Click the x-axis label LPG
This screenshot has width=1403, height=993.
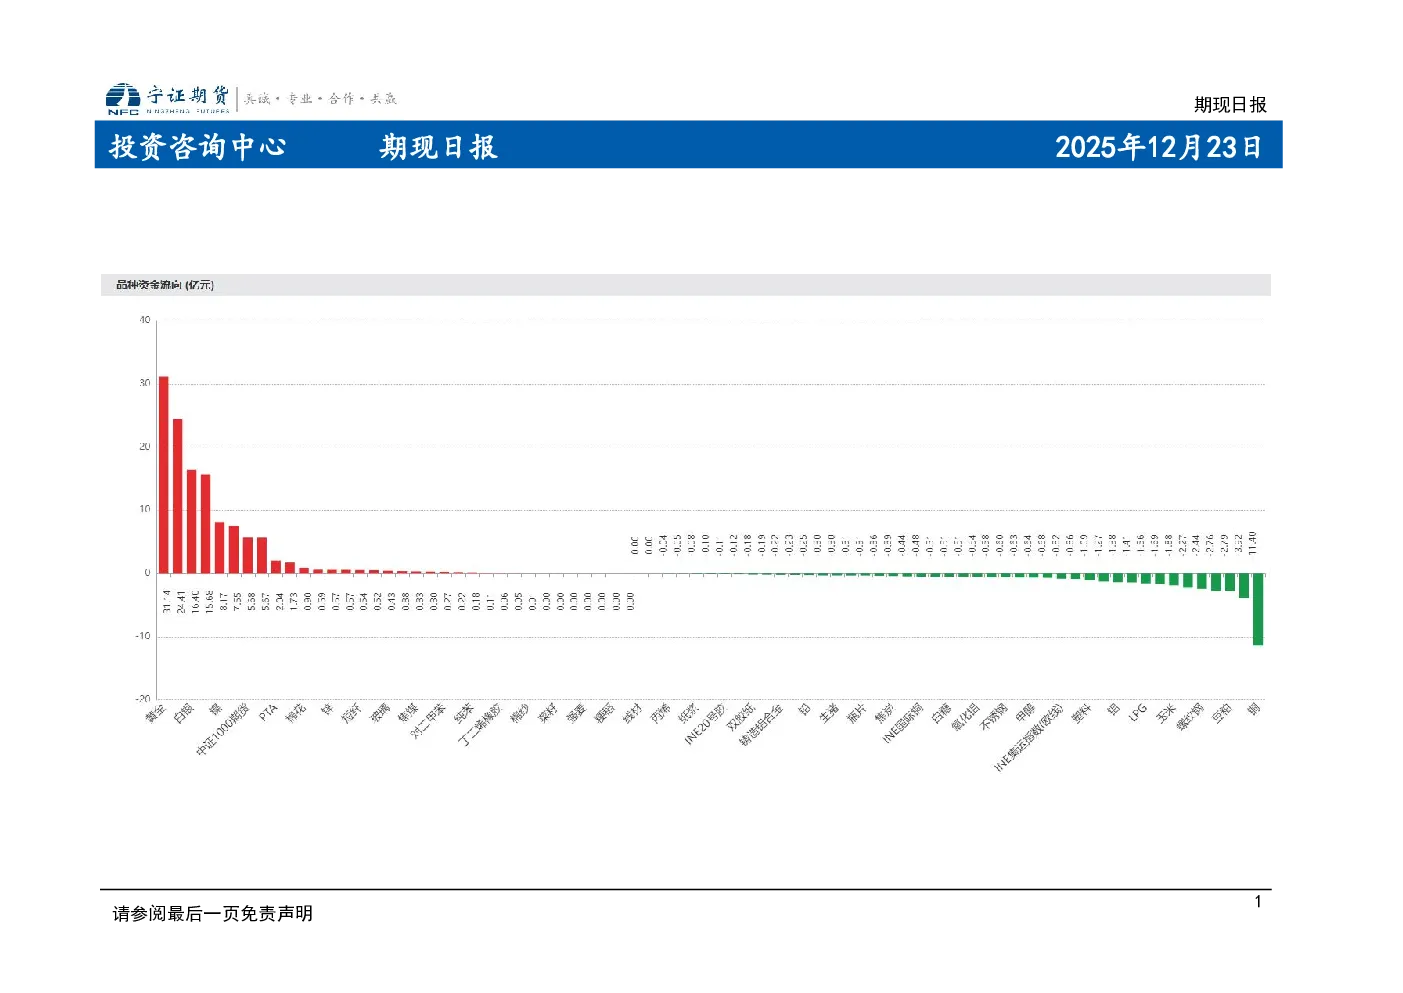1137,713
